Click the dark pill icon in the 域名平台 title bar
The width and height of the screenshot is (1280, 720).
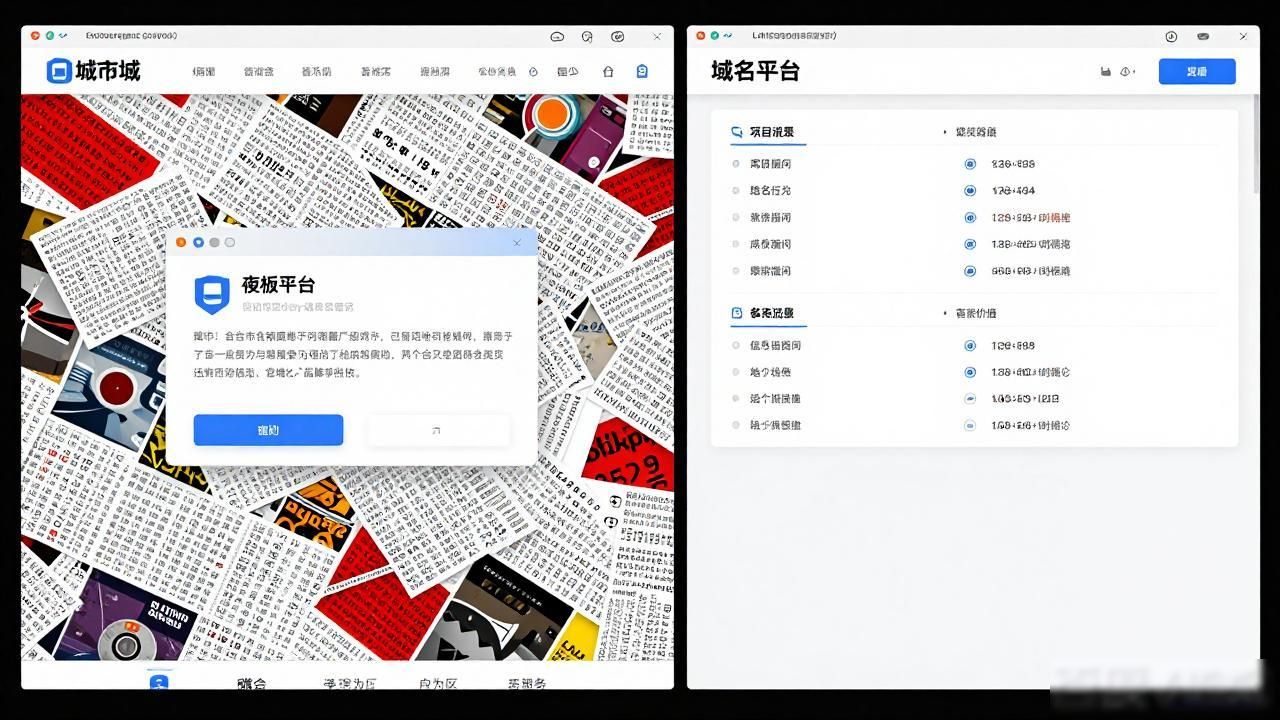click(x=1203, y=36)
